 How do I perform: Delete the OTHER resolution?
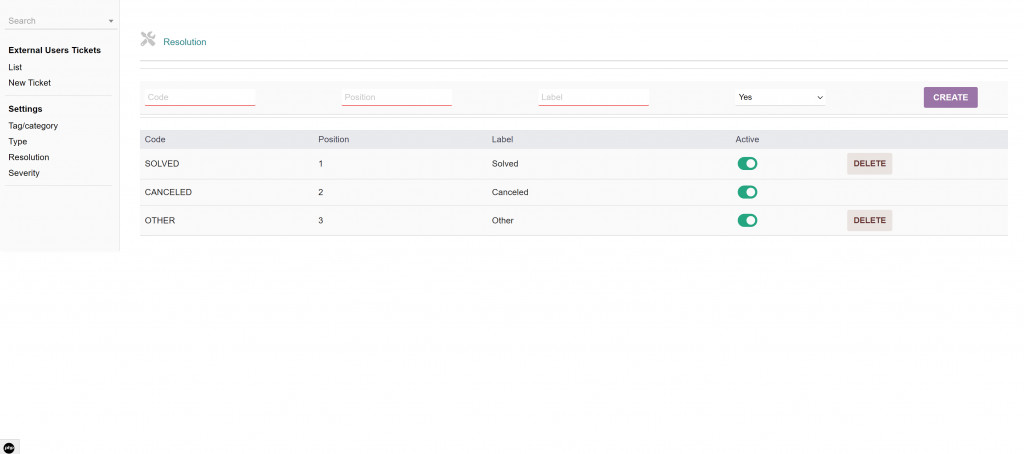point(869,221)
